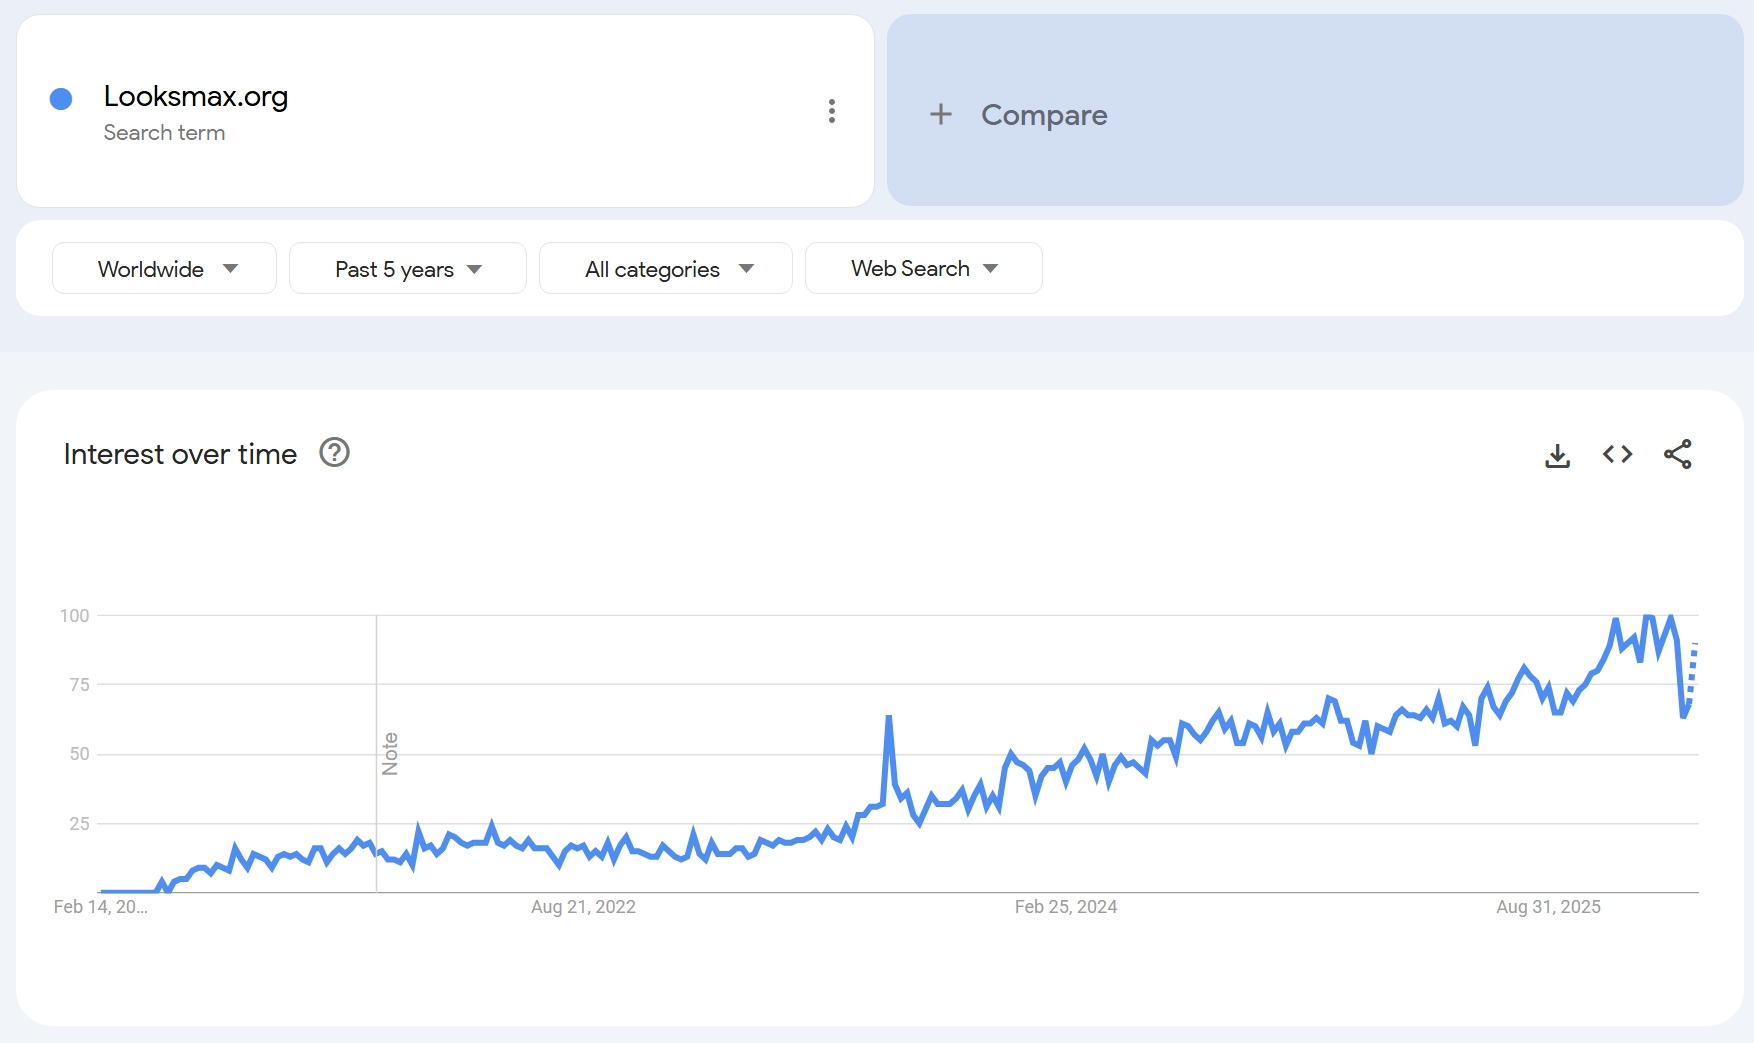This screenshot has width=1754, height=1043.
Task: Click the blue dot next to Looksmax.org
Action: (61, 97)
